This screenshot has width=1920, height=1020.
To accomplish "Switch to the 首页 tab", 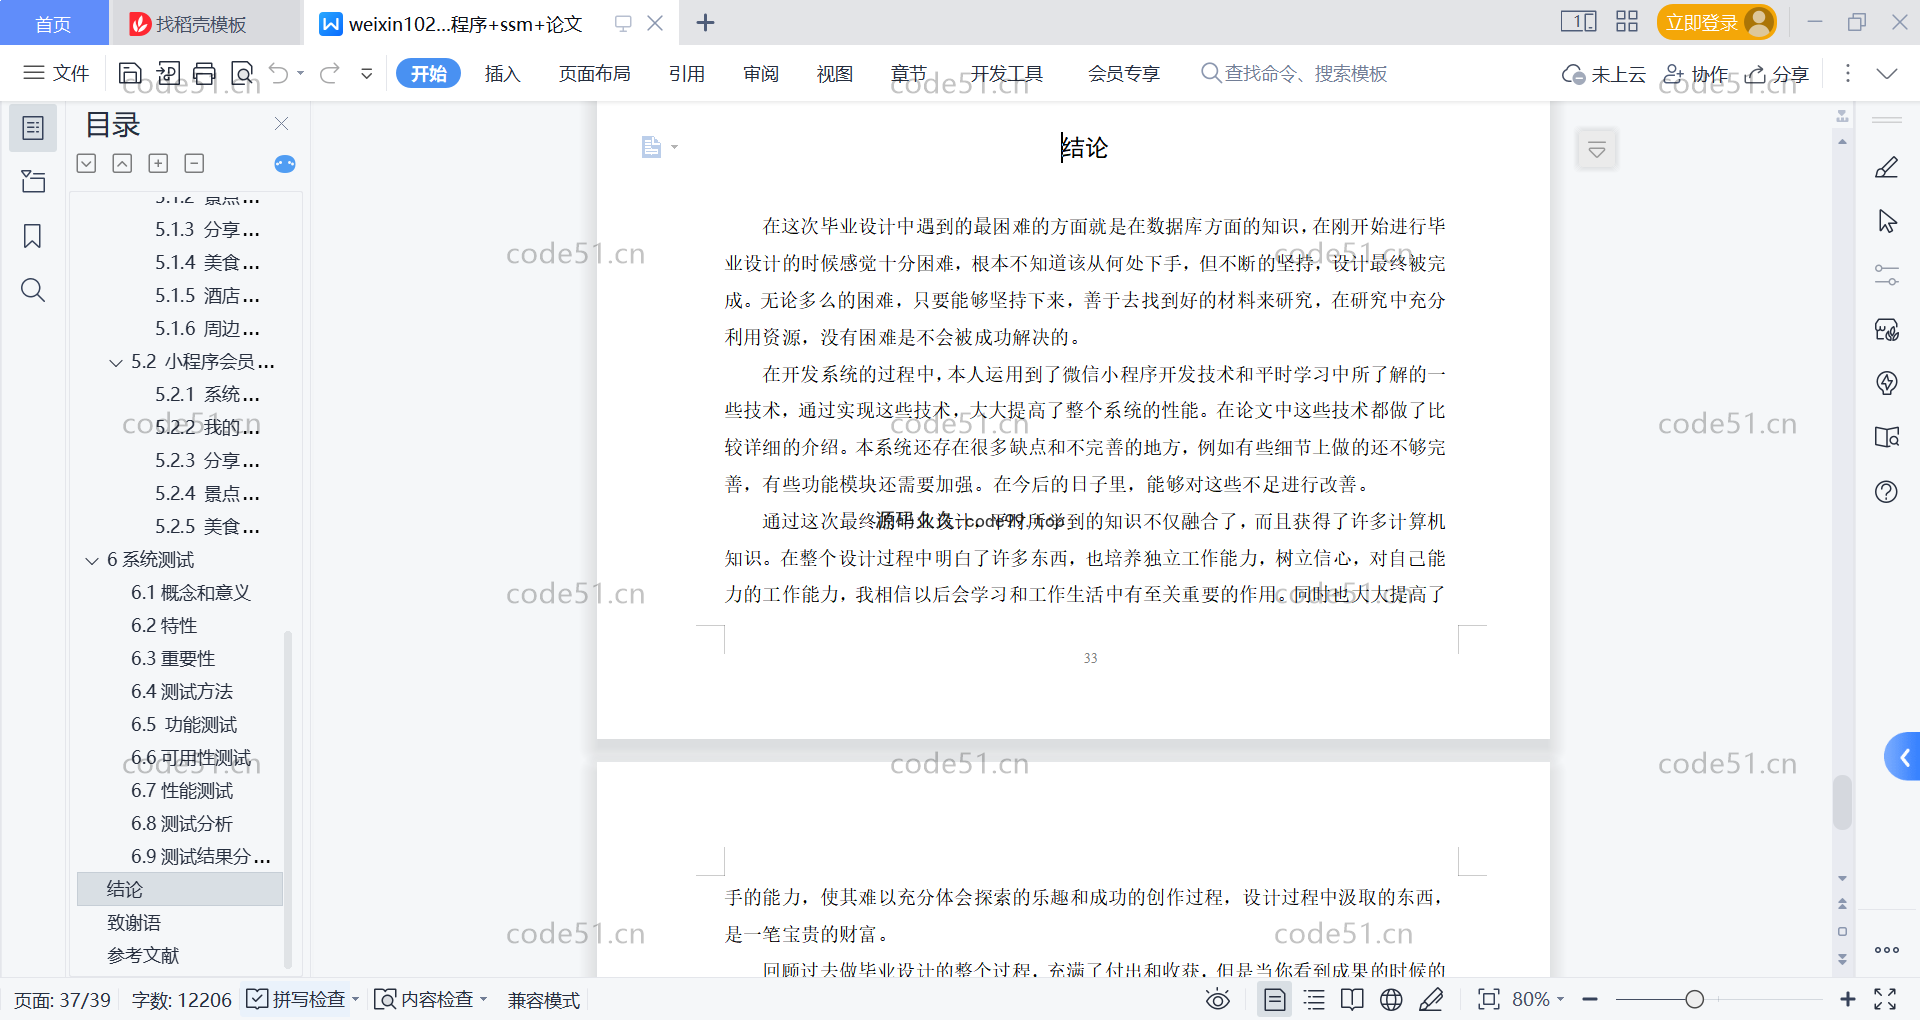I will click(54, 23).
